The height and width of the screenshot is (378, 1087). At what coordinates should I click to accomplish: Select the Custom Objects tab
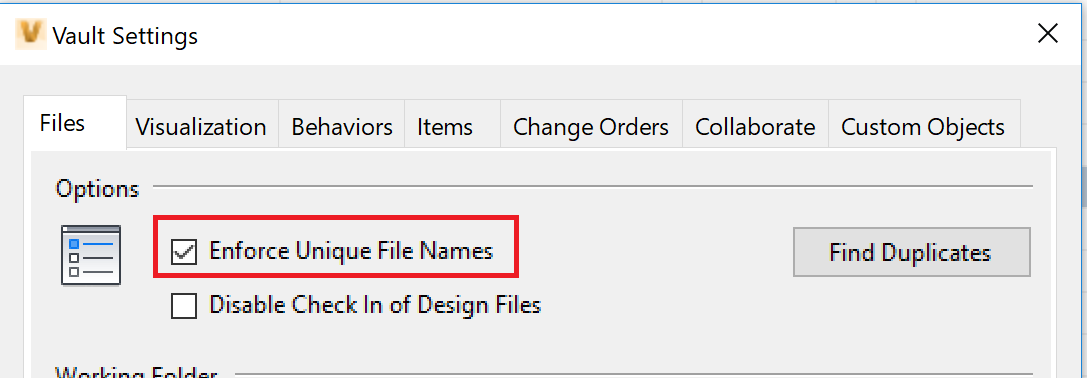(924, 127)
